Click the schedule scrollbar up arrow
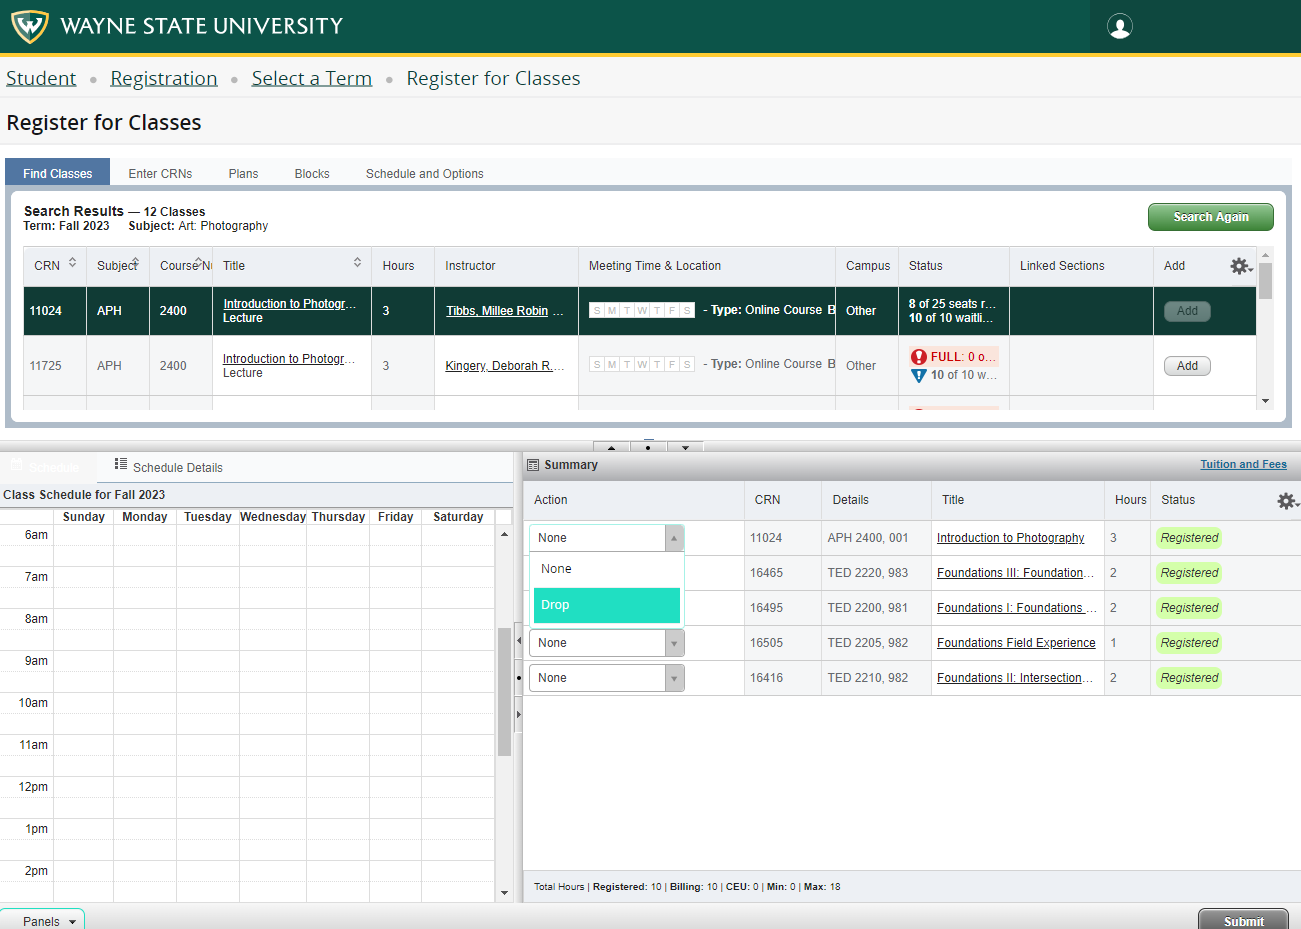The image size is (1301, 929). (x=504, y=535)
